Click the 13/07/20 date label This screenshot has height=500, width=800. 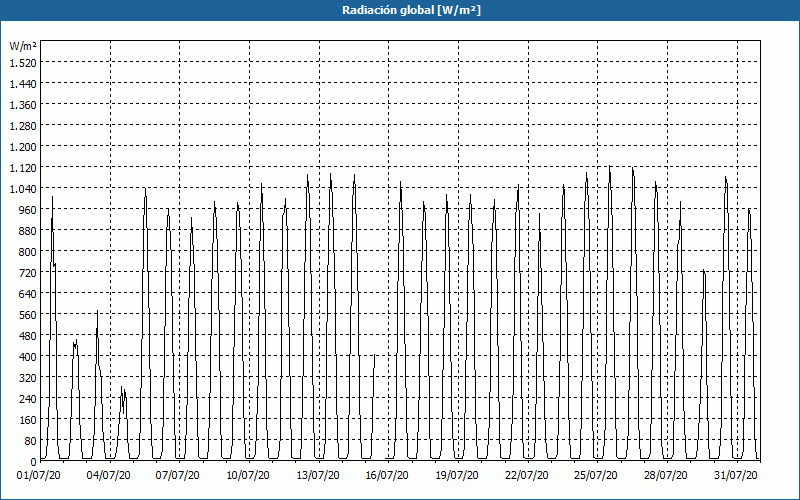click(x=318, y=476)
